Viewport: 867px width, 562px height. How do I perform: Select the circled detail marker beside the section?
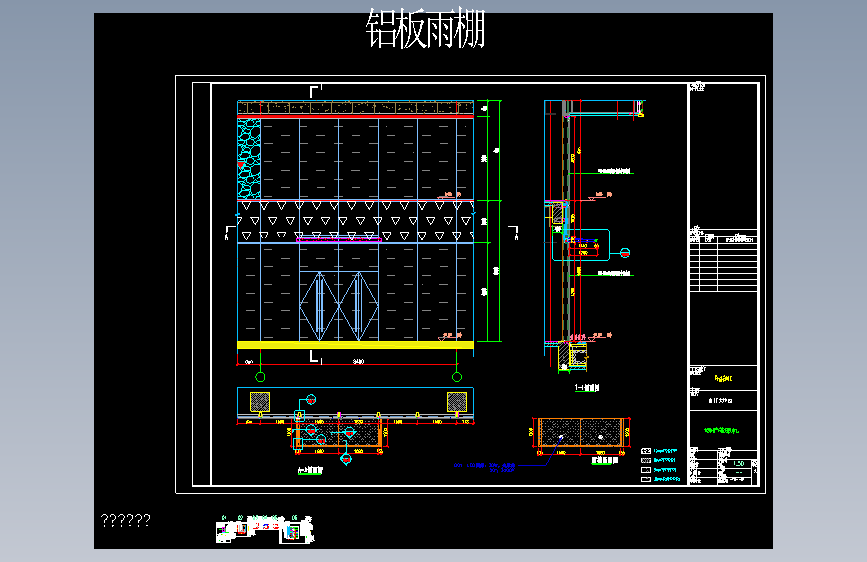pos(625,253)
